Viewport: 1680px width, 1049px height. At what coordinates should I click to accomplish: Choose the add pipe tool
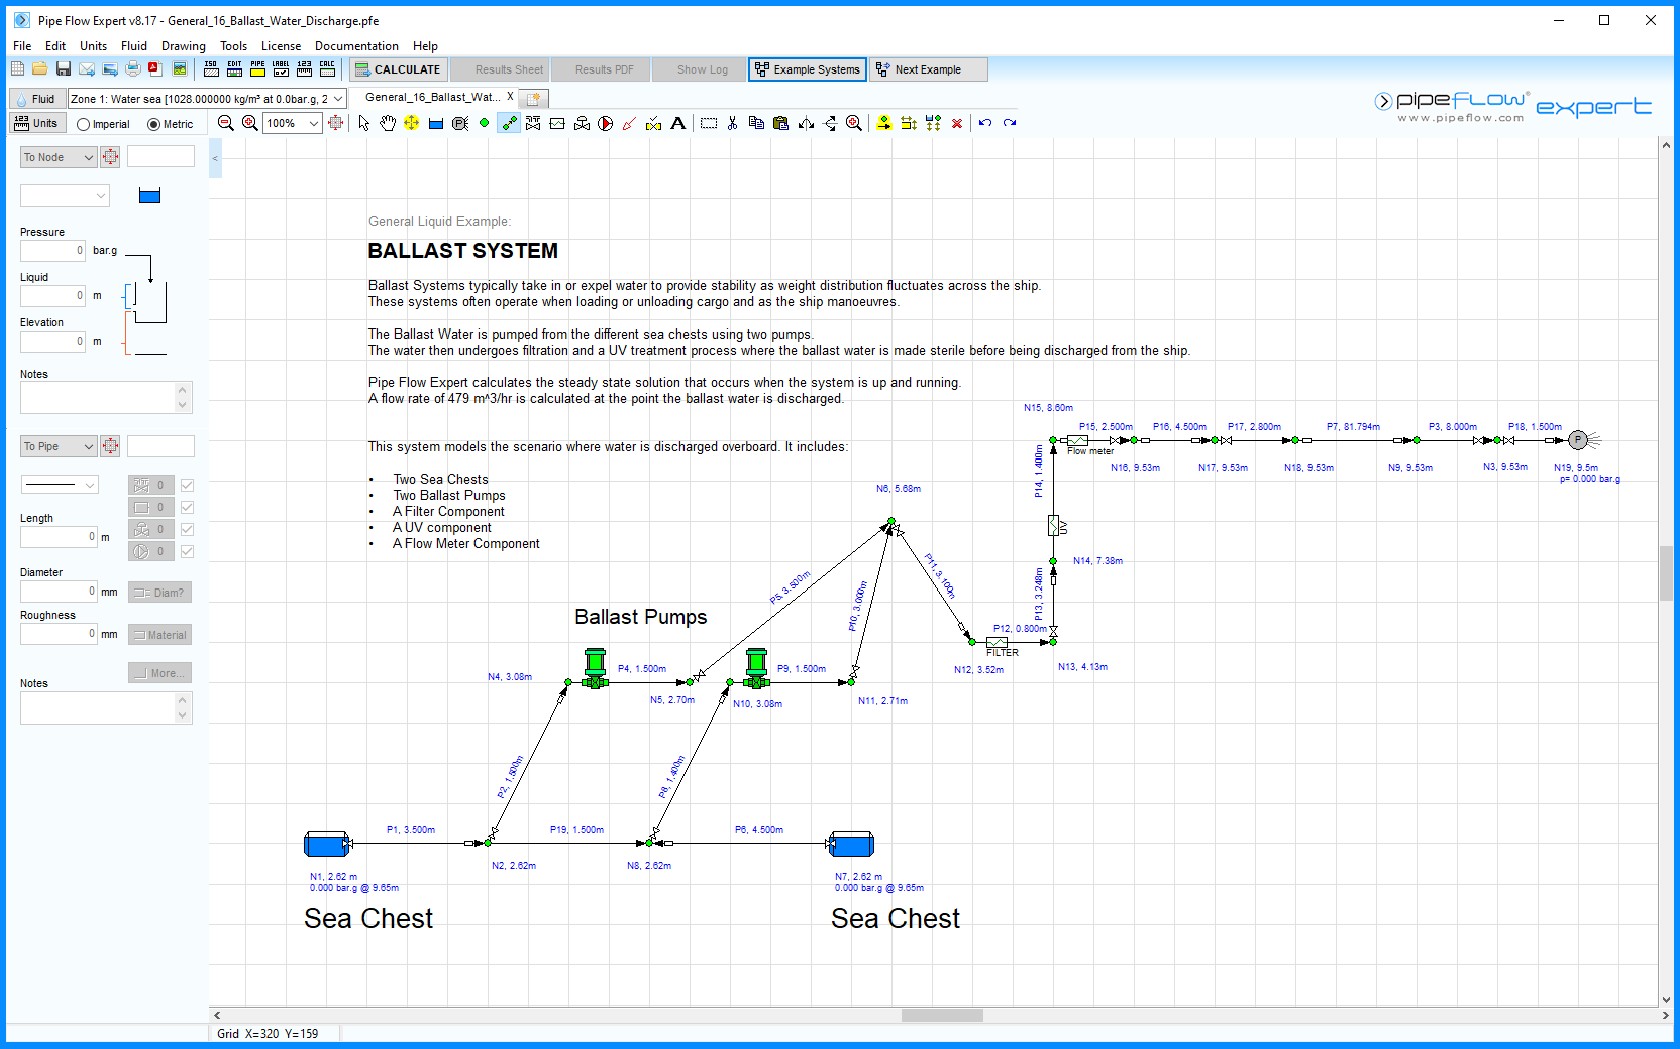tap(509, 123)
